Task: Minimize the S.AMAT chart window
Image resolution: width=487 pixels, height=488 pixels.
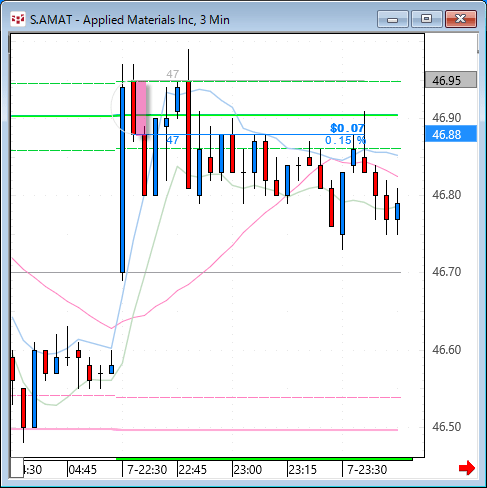Action: coord(393,19)
